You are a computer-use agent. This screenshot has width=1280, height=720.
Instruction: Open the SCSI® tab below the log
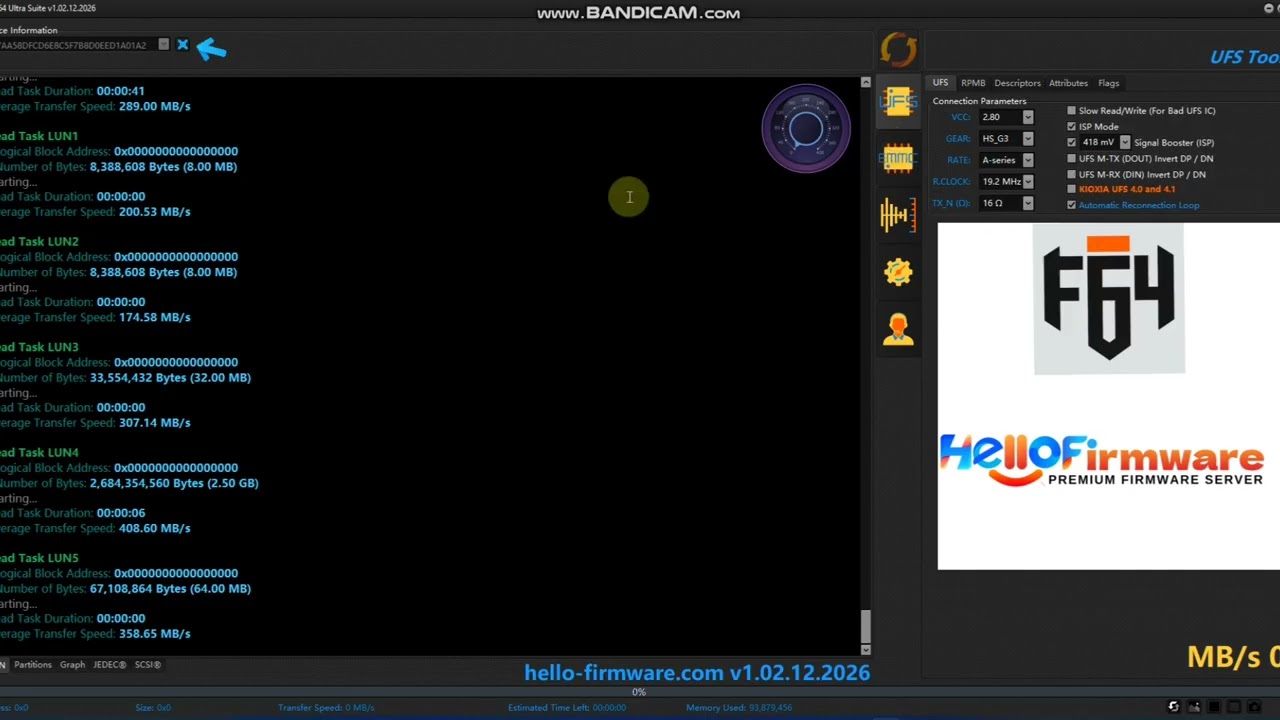pyautogui.click(x=148, y=665)
